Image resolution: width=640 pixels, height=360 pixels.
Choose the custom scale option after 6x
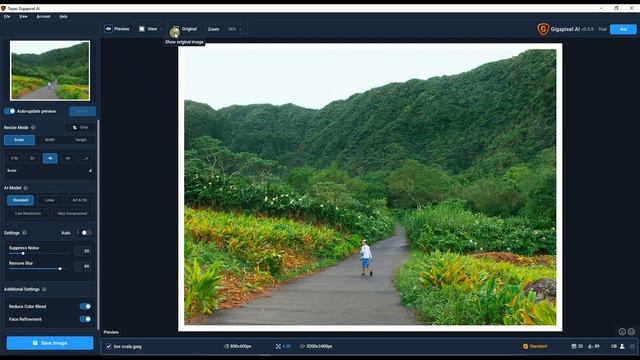click(86, 158)
